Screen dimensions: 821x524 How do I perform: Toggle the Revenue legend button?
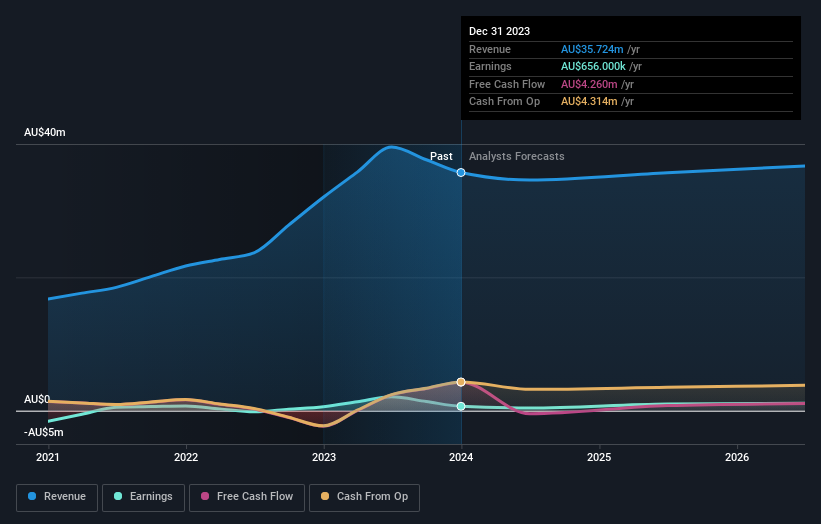[x=57, y=497]
